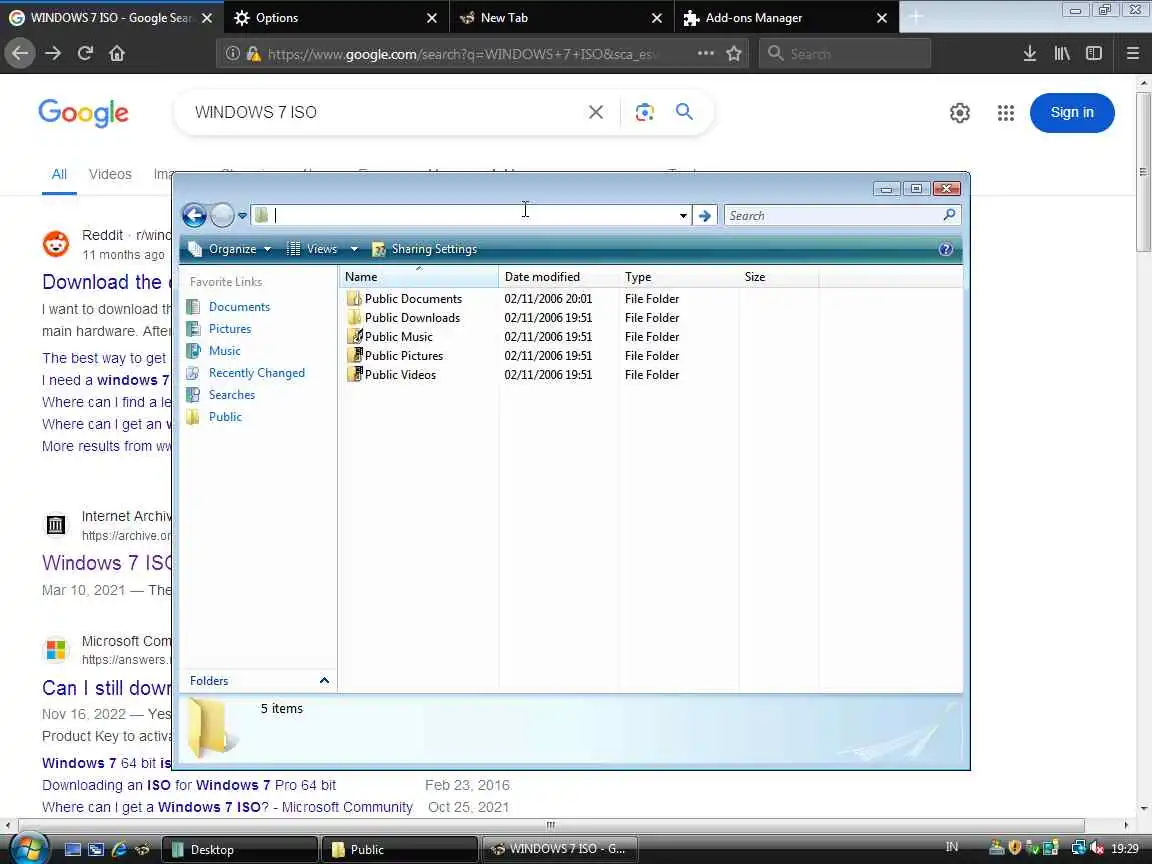Open recent pages dropdown beside Explorer nav arrows
The width and height of the screenshot is (1152, 864).
pyautogui.click(x=242, y=216)
